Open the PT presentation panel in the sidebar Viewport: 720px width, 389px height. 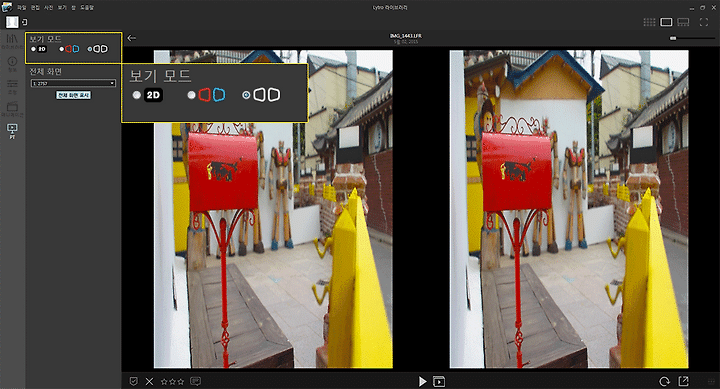tap(12, 131)
